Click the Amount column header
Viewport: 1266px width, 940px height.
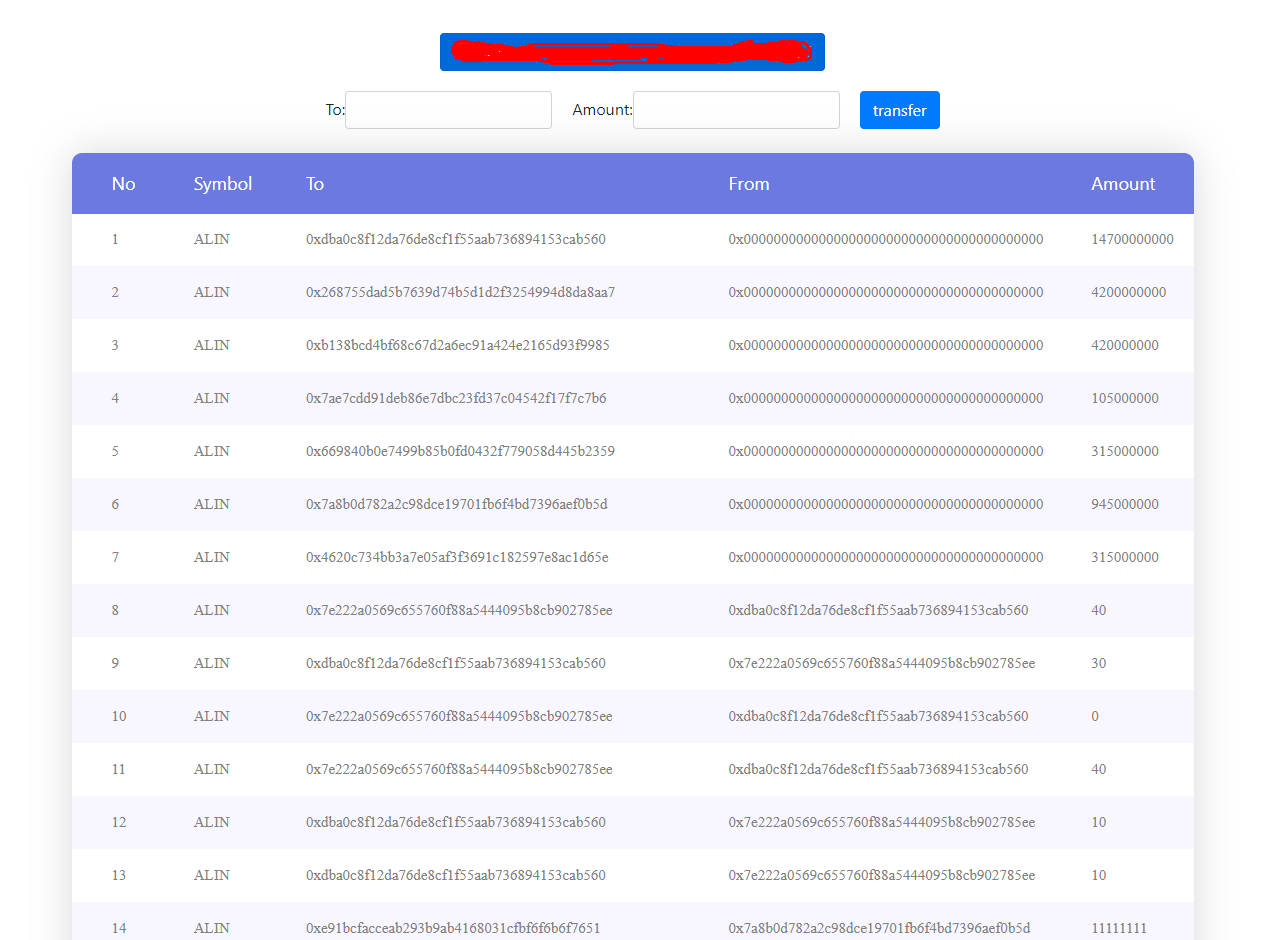pyautogui.click(x=1122, y=184)
